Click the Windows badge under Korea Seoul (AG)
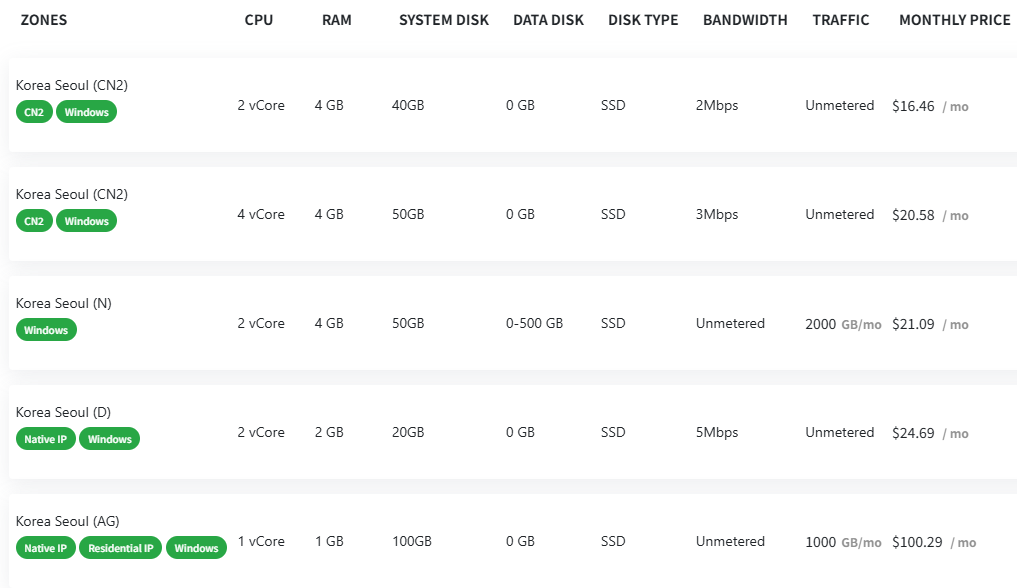 [x=196, y=548]
